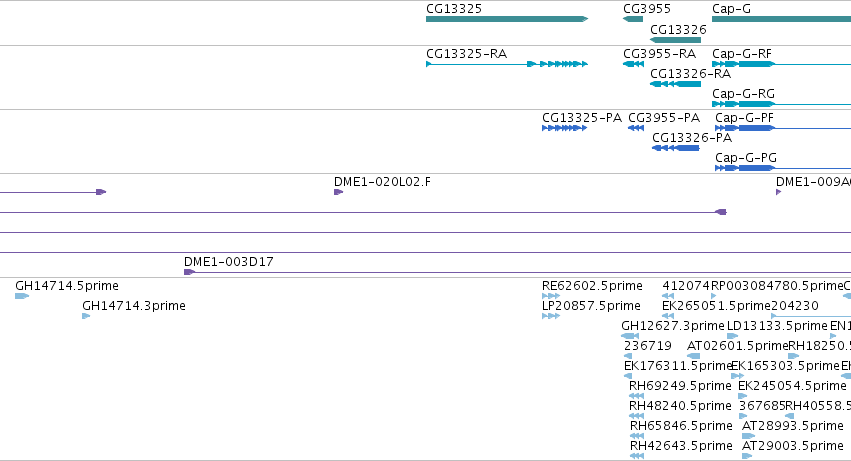Click the Cap-G-PG protein glyph

click(783, 168)
